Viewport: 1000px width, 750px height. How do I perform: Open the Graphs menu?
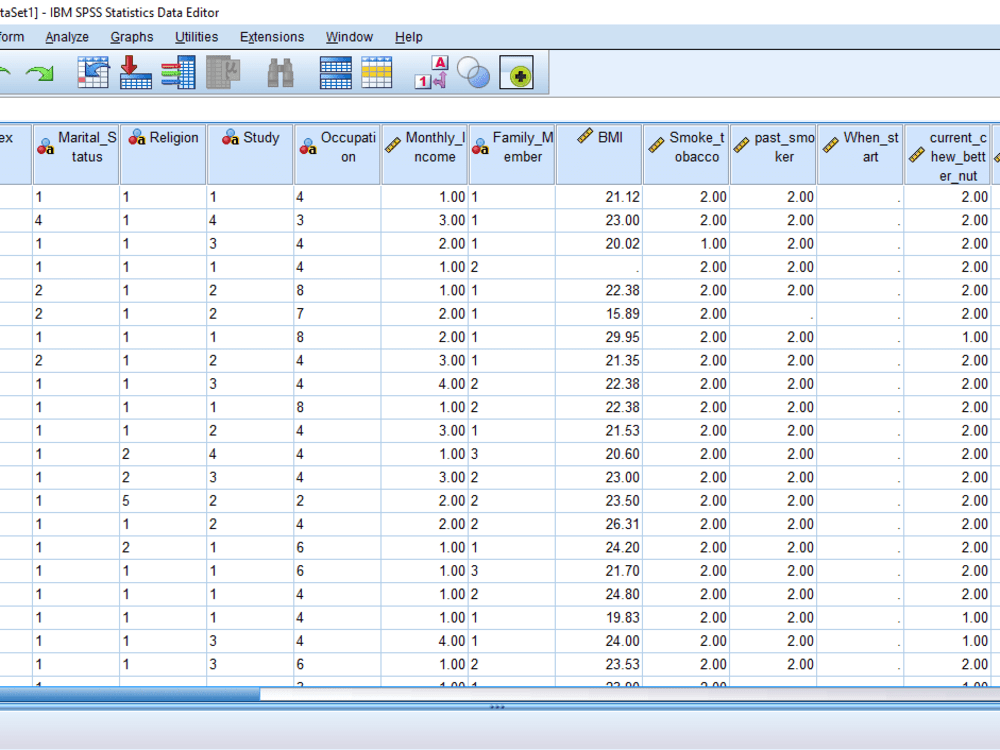131,37
